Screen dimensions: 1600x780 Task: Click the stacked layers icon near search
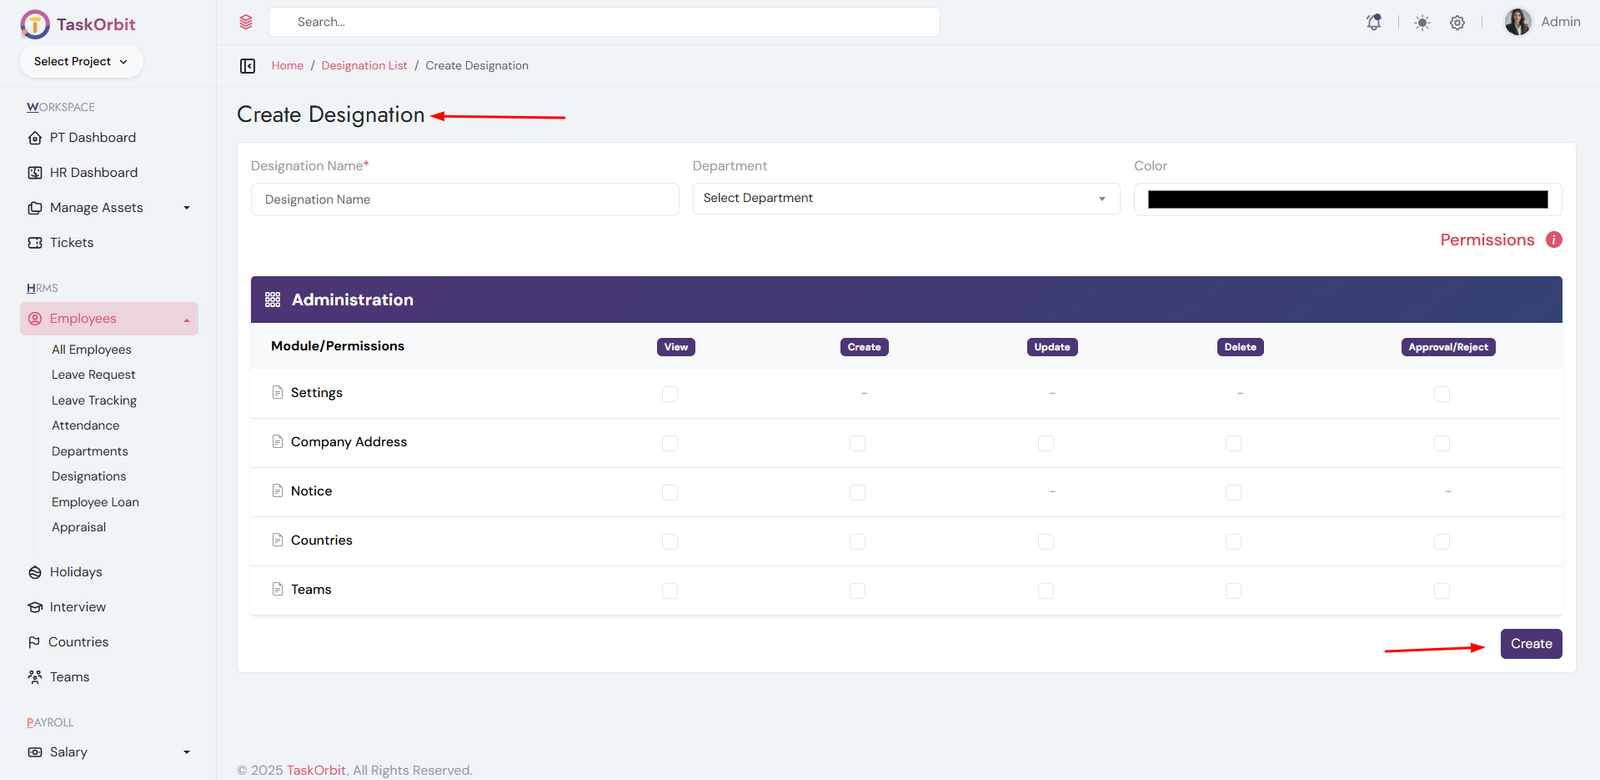pos(246,22)
